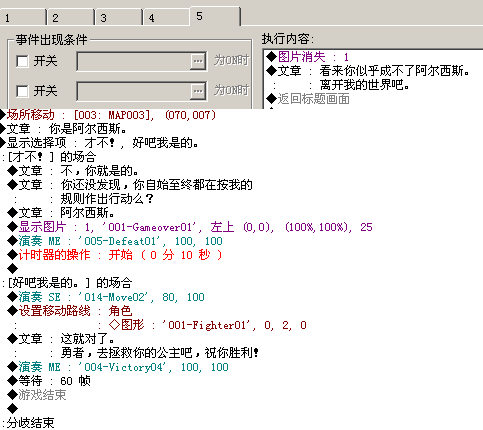483x430 pixels.
Task: Select the 计时器的操作 command line
Action: (x=115, y=255)
